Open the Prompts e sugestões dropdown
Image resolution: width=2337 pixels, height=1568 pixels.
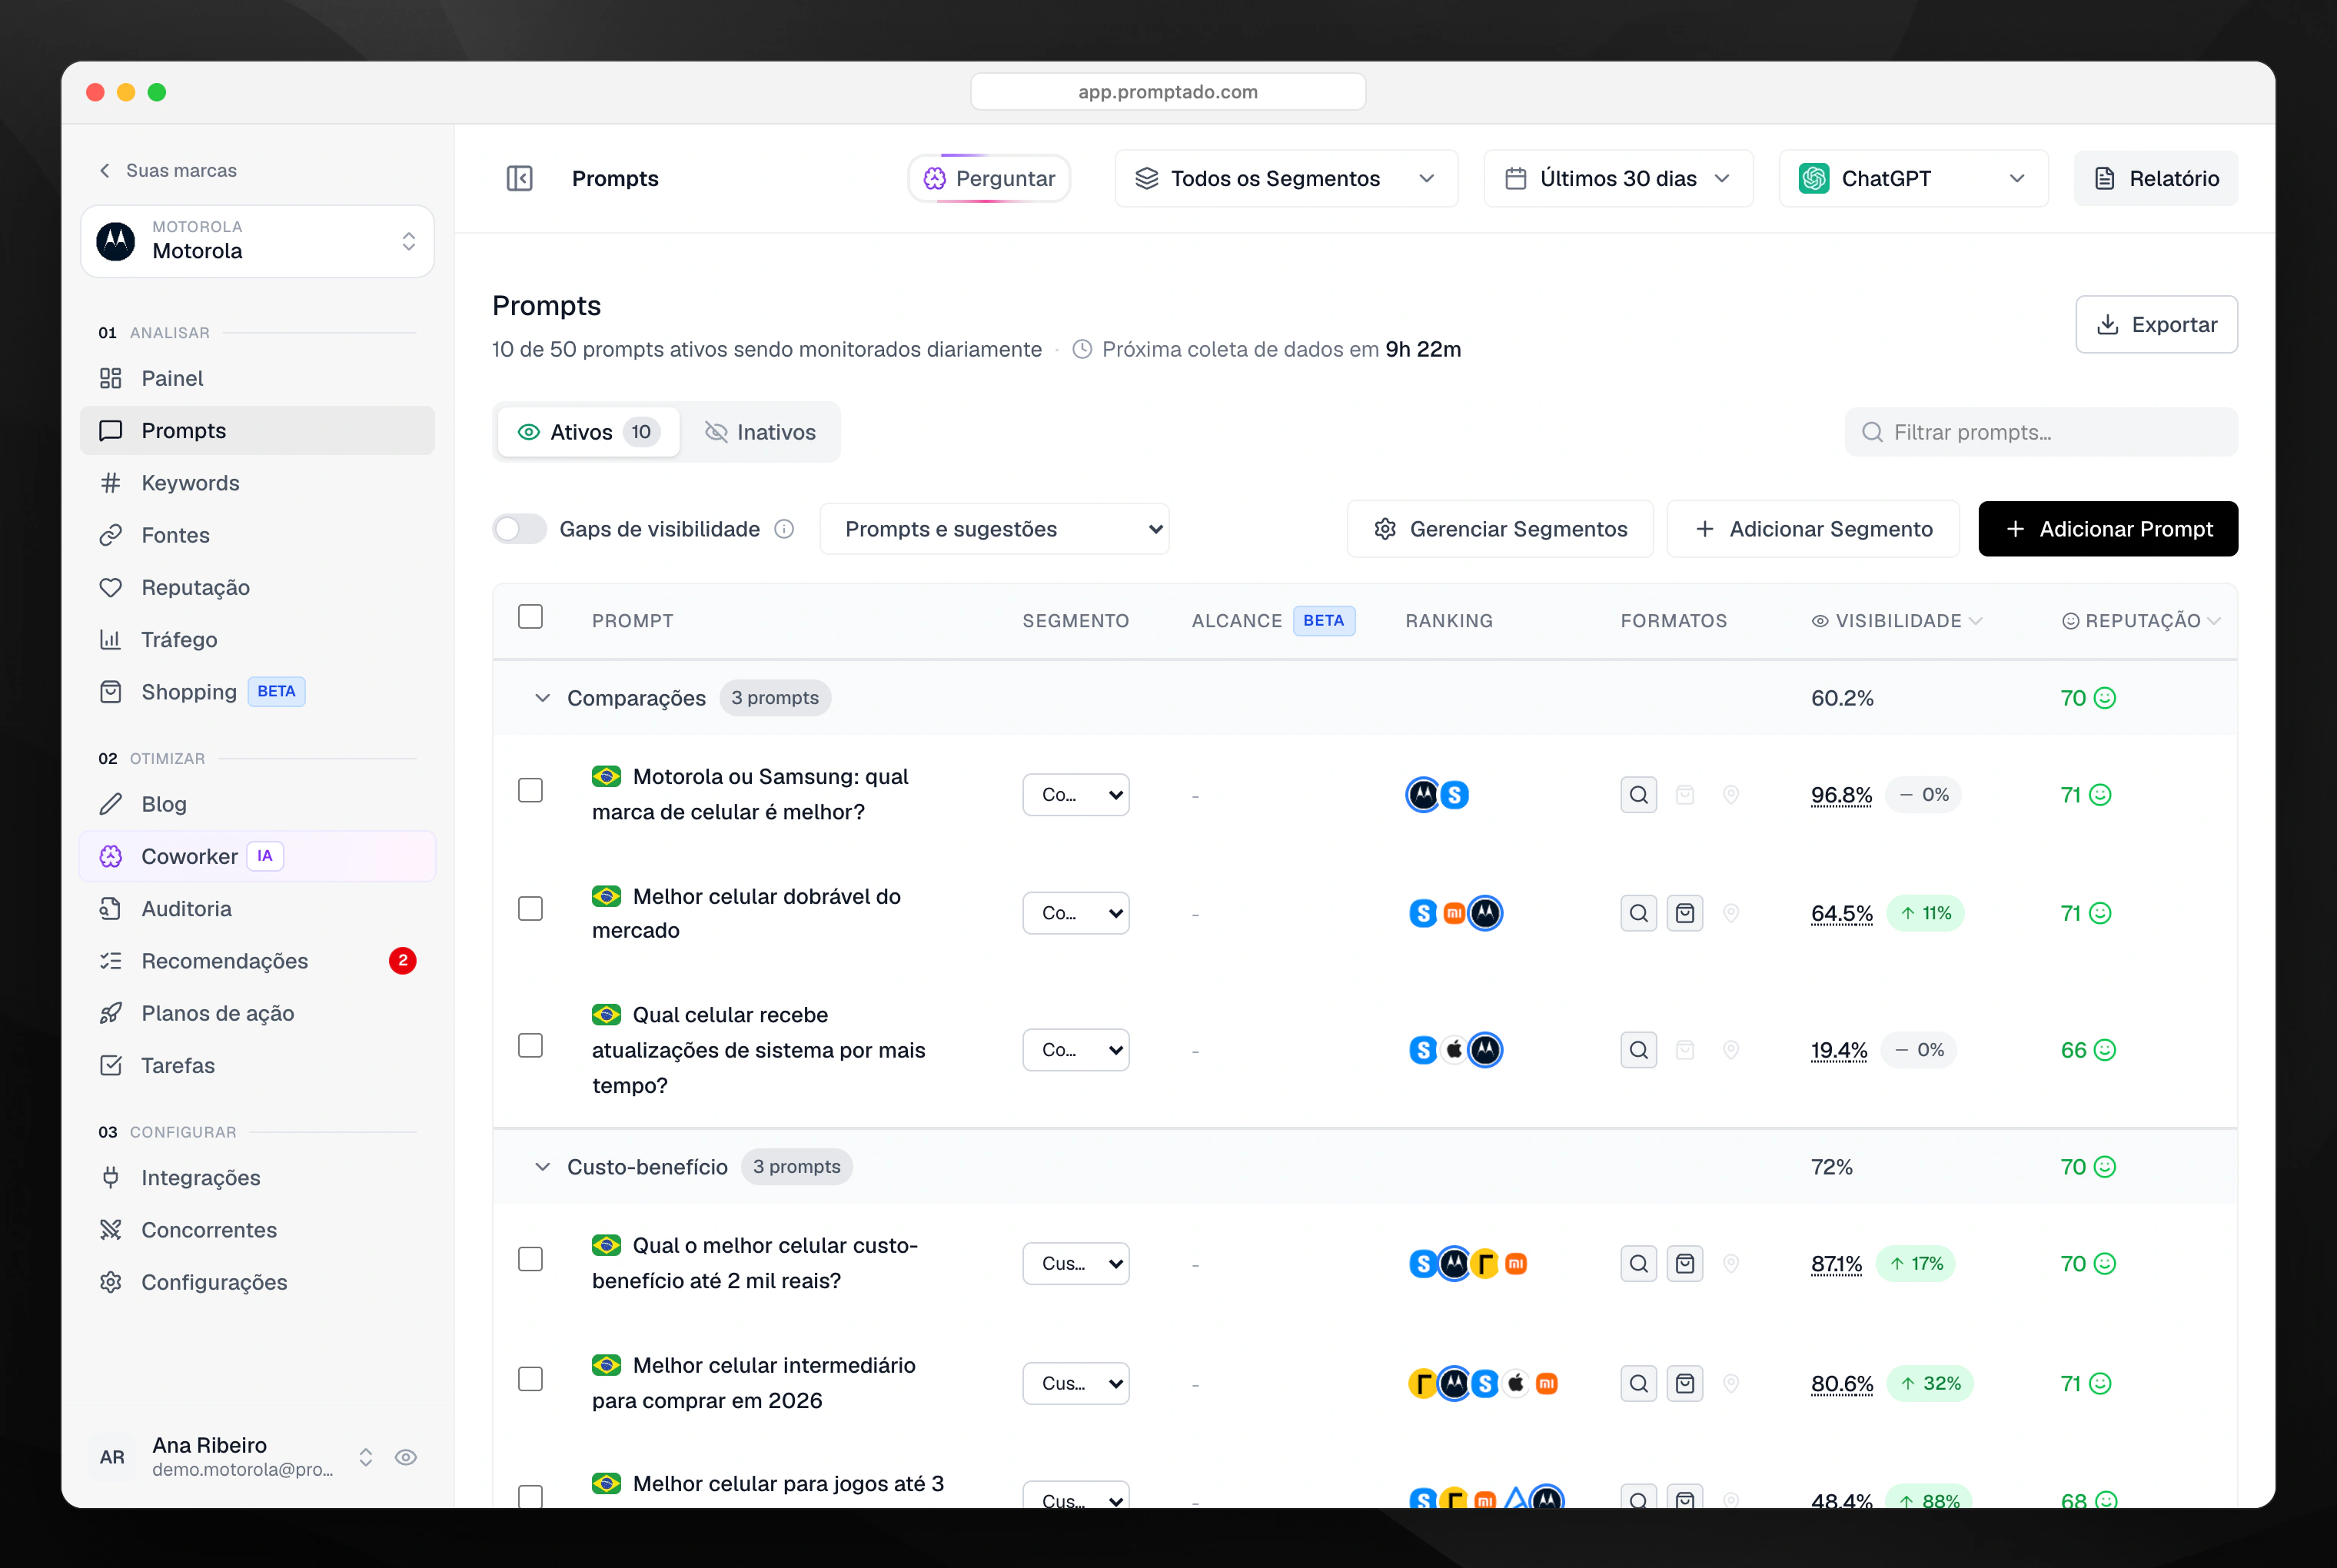tap(994, 529)
